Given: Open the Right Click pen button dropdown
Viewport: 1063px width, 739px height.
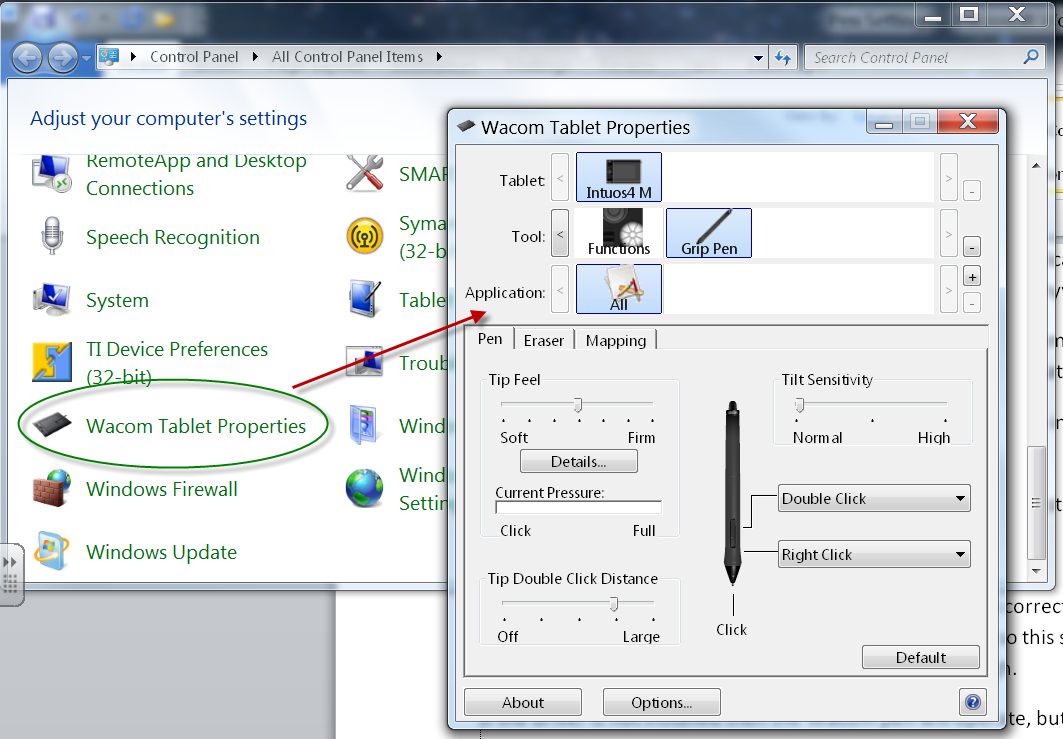Looking at the screenshot, I should tap(874, 555).
